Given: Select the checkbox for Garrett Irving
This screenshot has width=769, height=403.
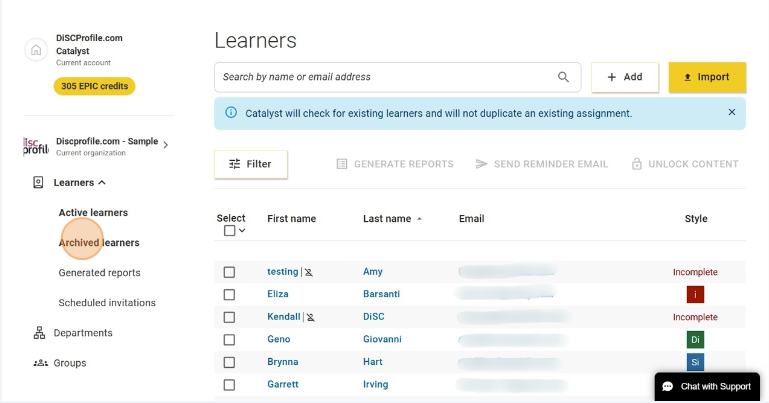Looking at the screenshot, I should coord(229,385).
